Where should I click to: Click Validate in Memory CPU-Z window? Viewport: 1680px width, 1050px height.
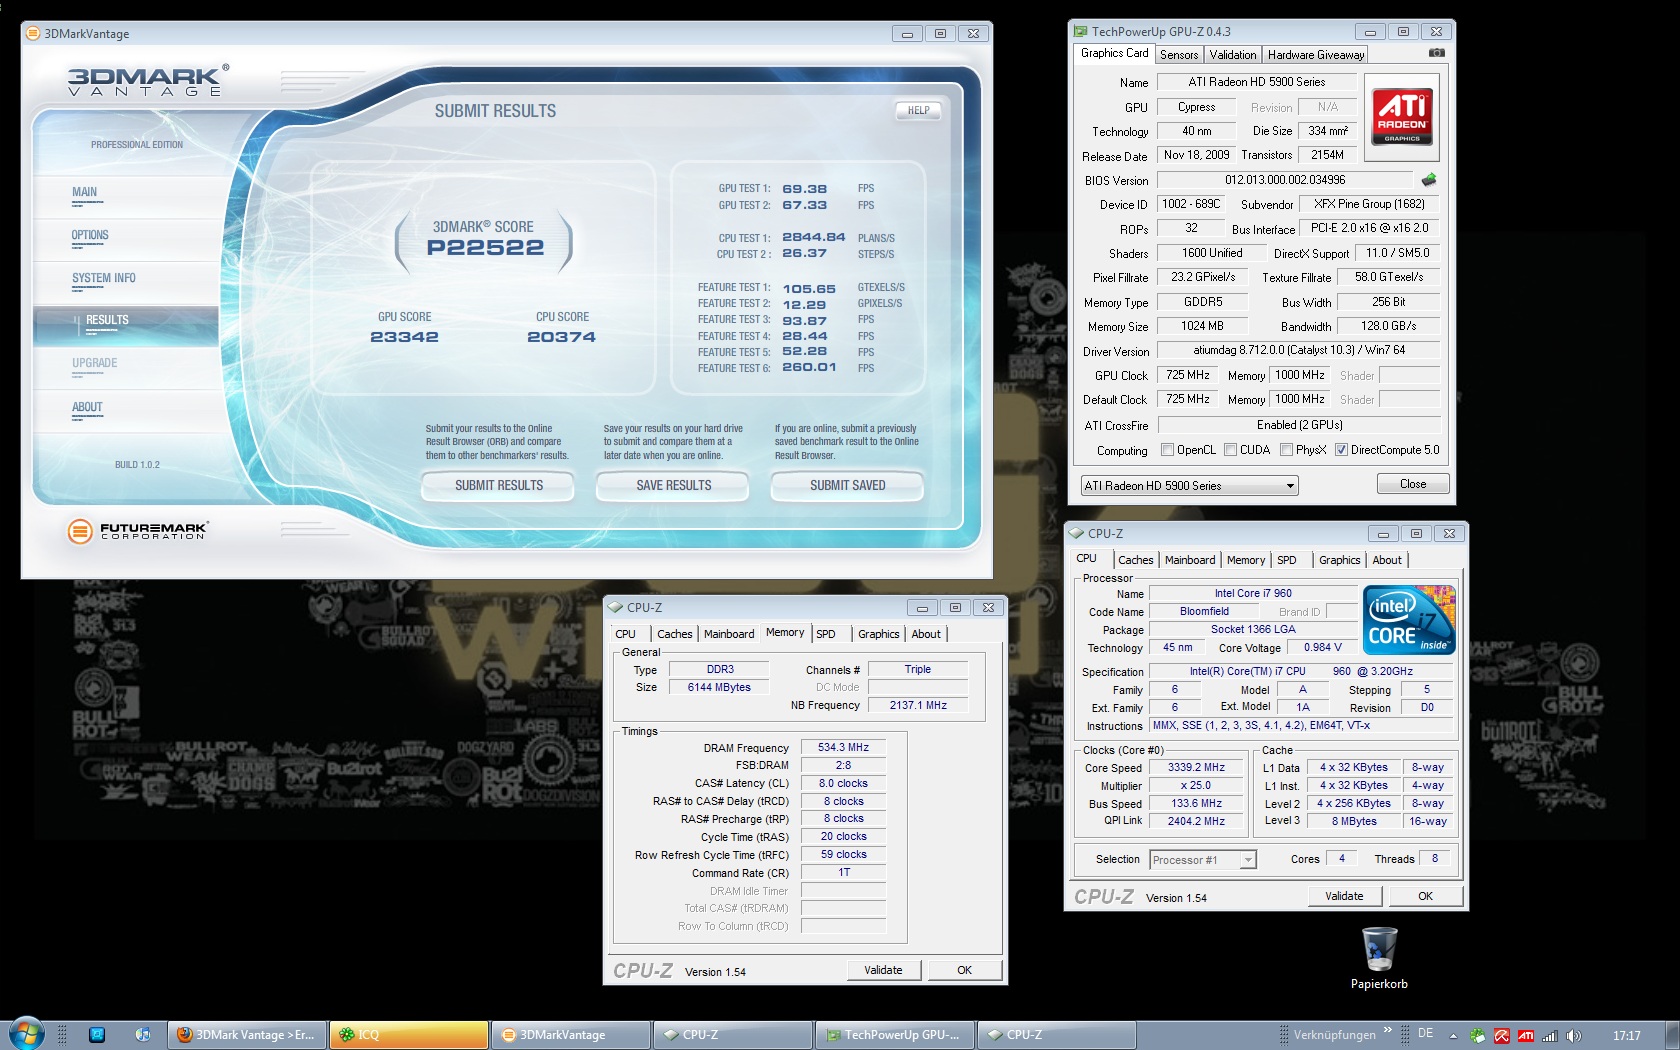(883, 970)
